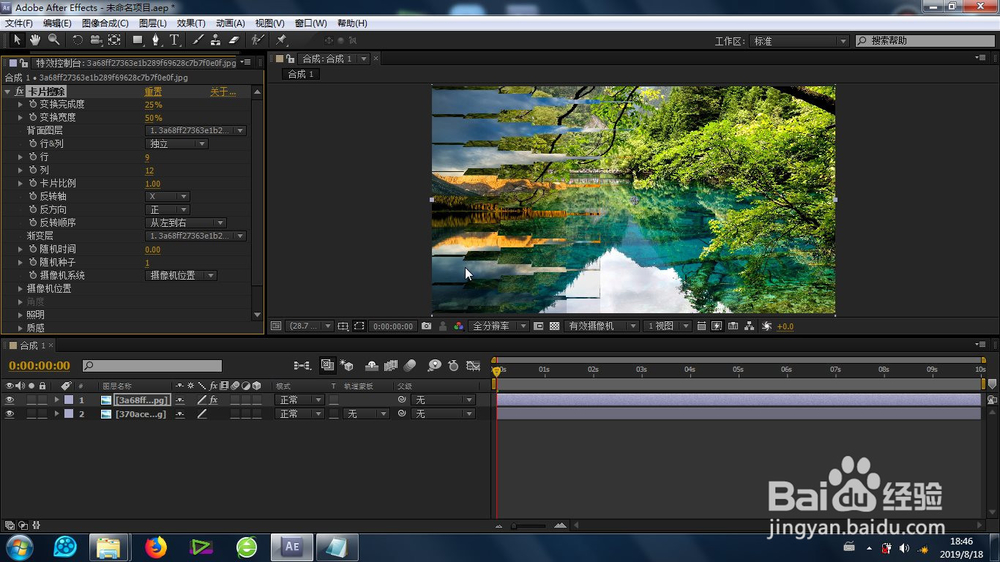1000x562 pixels.
Task: Select the Brush tool
Action: pyautogui.click(x=198, y=40)
